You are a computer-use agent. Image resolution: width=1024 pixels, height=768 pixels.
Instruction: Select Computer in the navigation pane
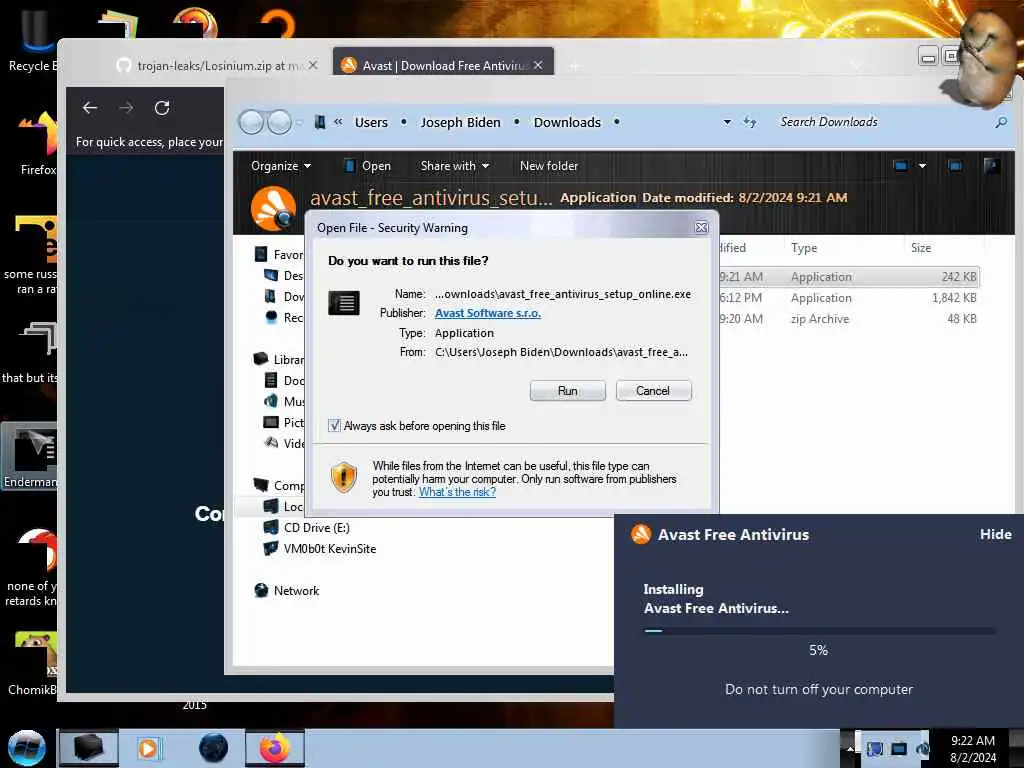pos(279,485)
